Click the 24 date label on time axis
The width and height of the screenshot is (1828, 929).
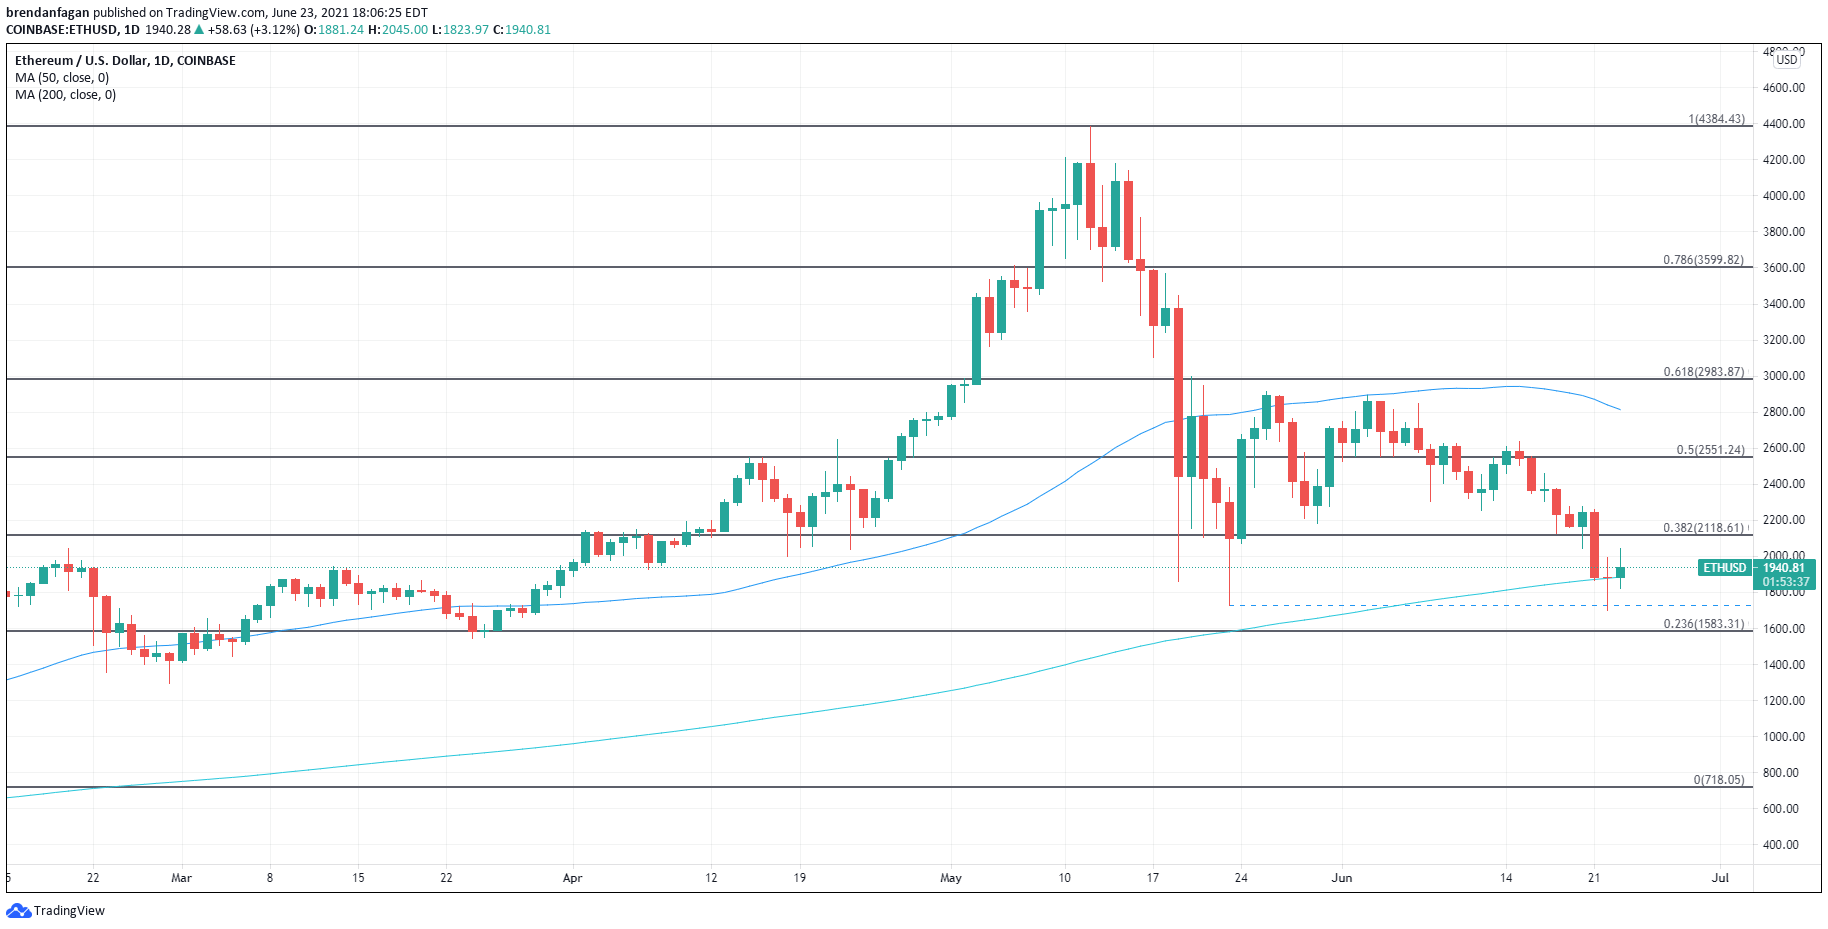point(1241,878)
